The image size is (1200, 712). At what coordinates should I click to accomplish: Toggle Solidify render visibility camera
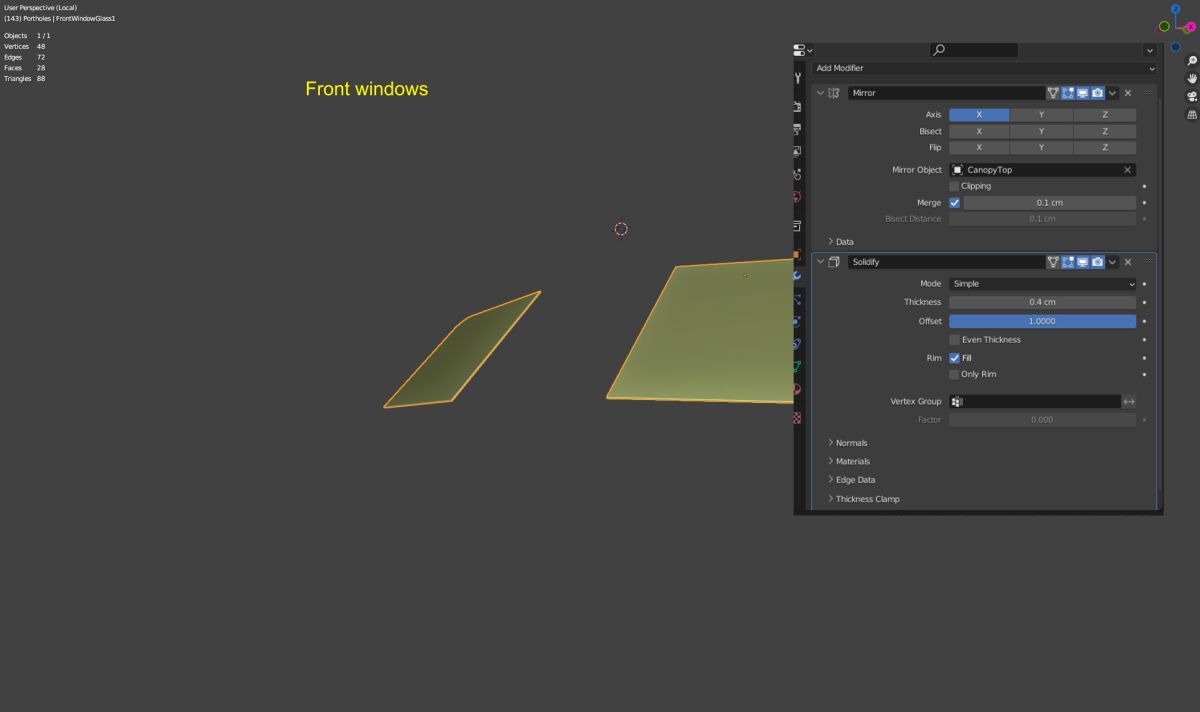[1098, 262]
